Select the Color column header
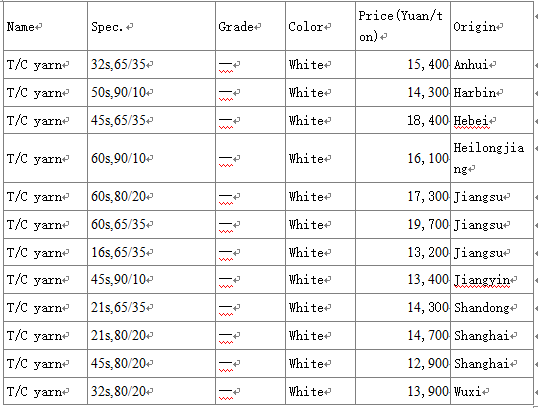Viewport: 538px width, 408px height. pos(320,26)
